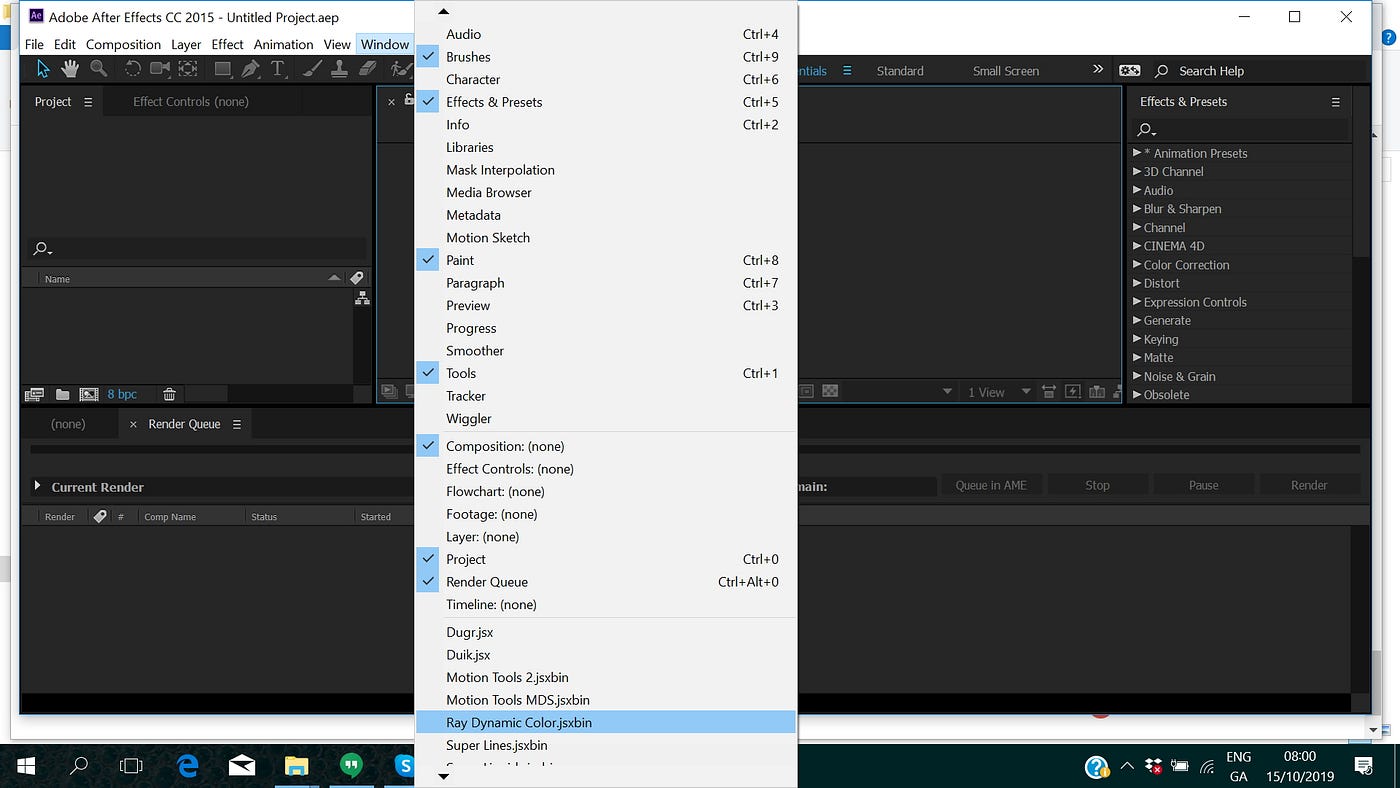Choose Motion Tools 2.jsxbin from Window menu
This screenshot has height=788, width=1400.
tap(605, 677)
